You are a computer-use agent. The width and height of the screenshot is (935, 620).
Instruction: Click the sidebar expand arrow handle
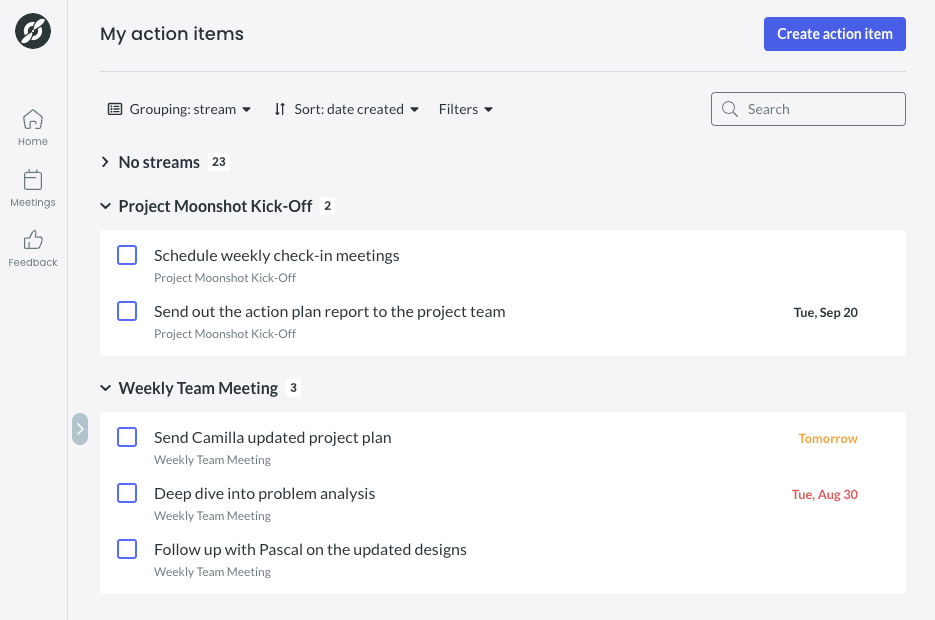click(x=80, y=429)
